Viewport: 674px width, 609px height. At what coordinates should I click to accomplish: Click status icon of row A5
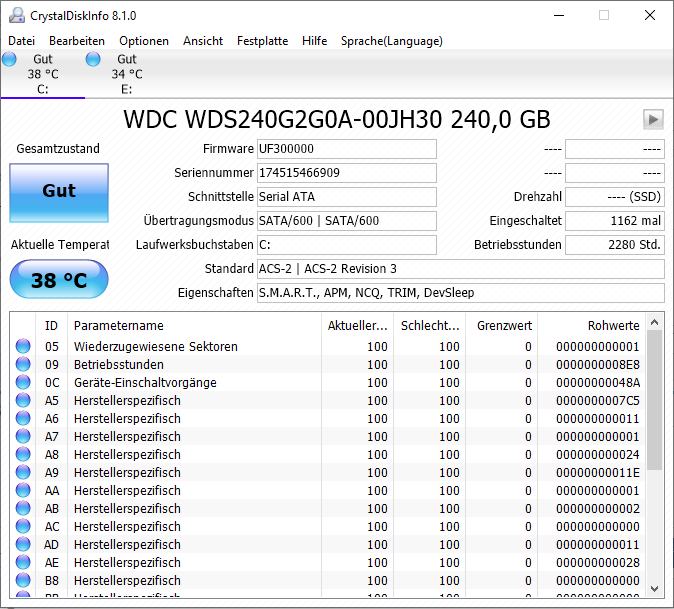coord(23,401)
